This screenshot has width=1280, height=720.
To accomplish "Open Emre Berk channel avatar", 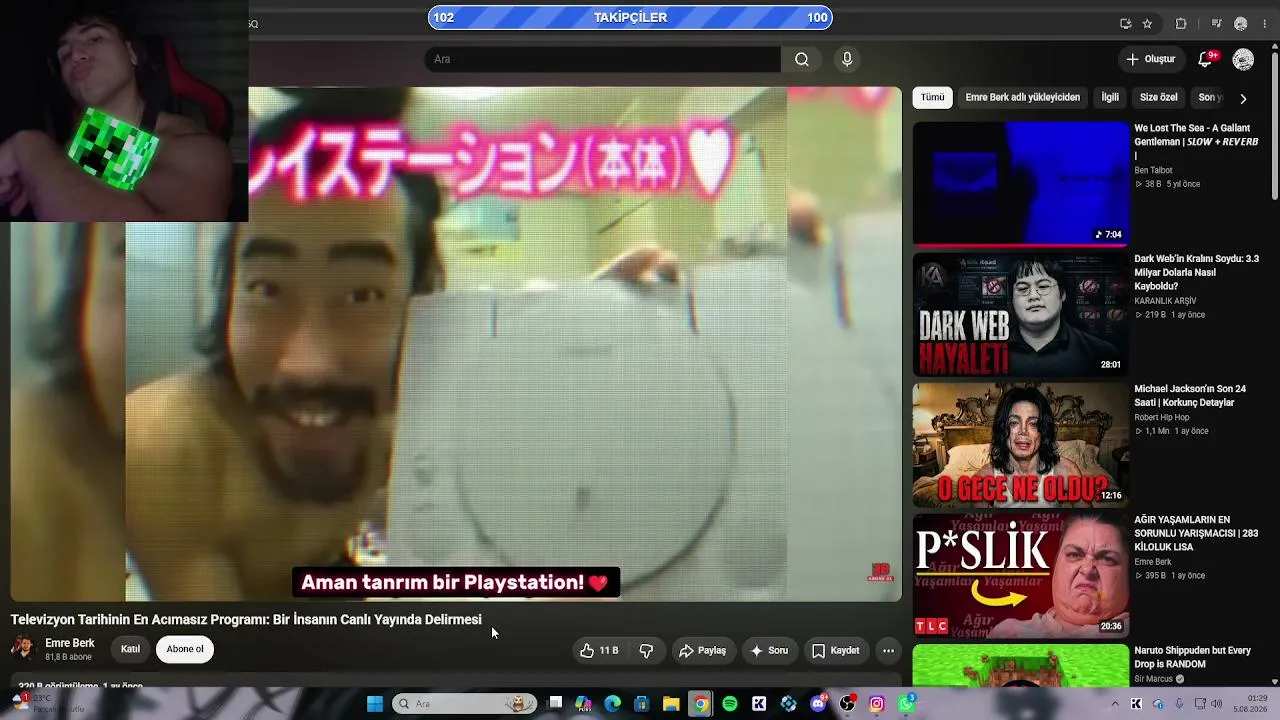I will pyautogui.click(x=22, y=649).
